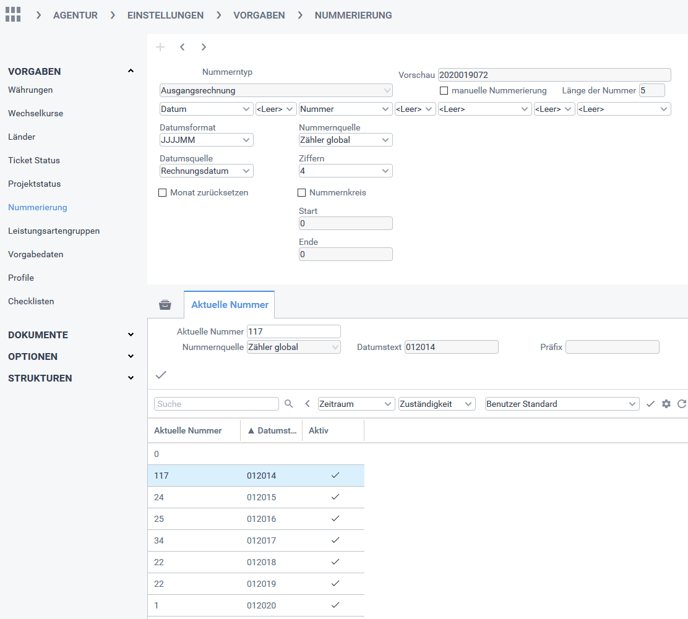Open the Datumsformat JJJJMM dropdown

coord(206,140)
